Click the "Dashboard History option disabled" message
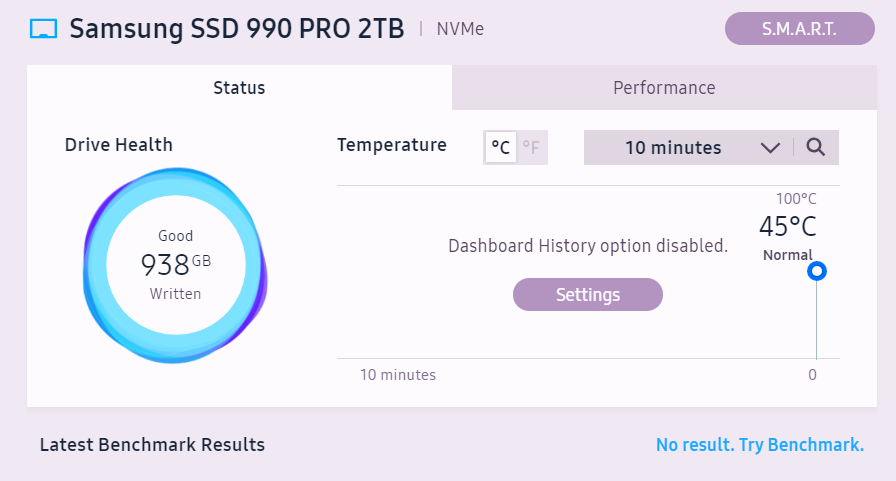896x481 pixels. click(x=587, y=246)
